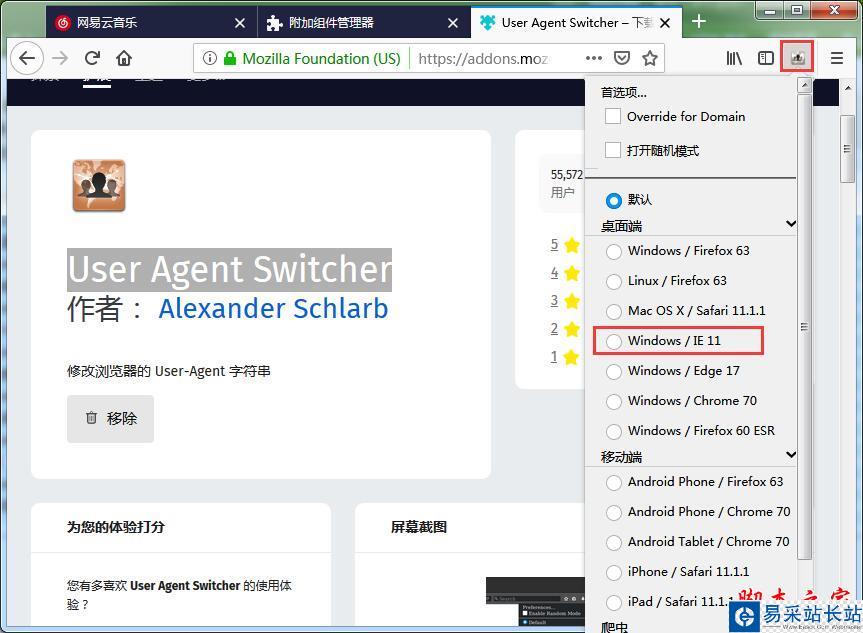Click popup scrollbar up arrow
This screenshot has width=863, height=633.
804,86
